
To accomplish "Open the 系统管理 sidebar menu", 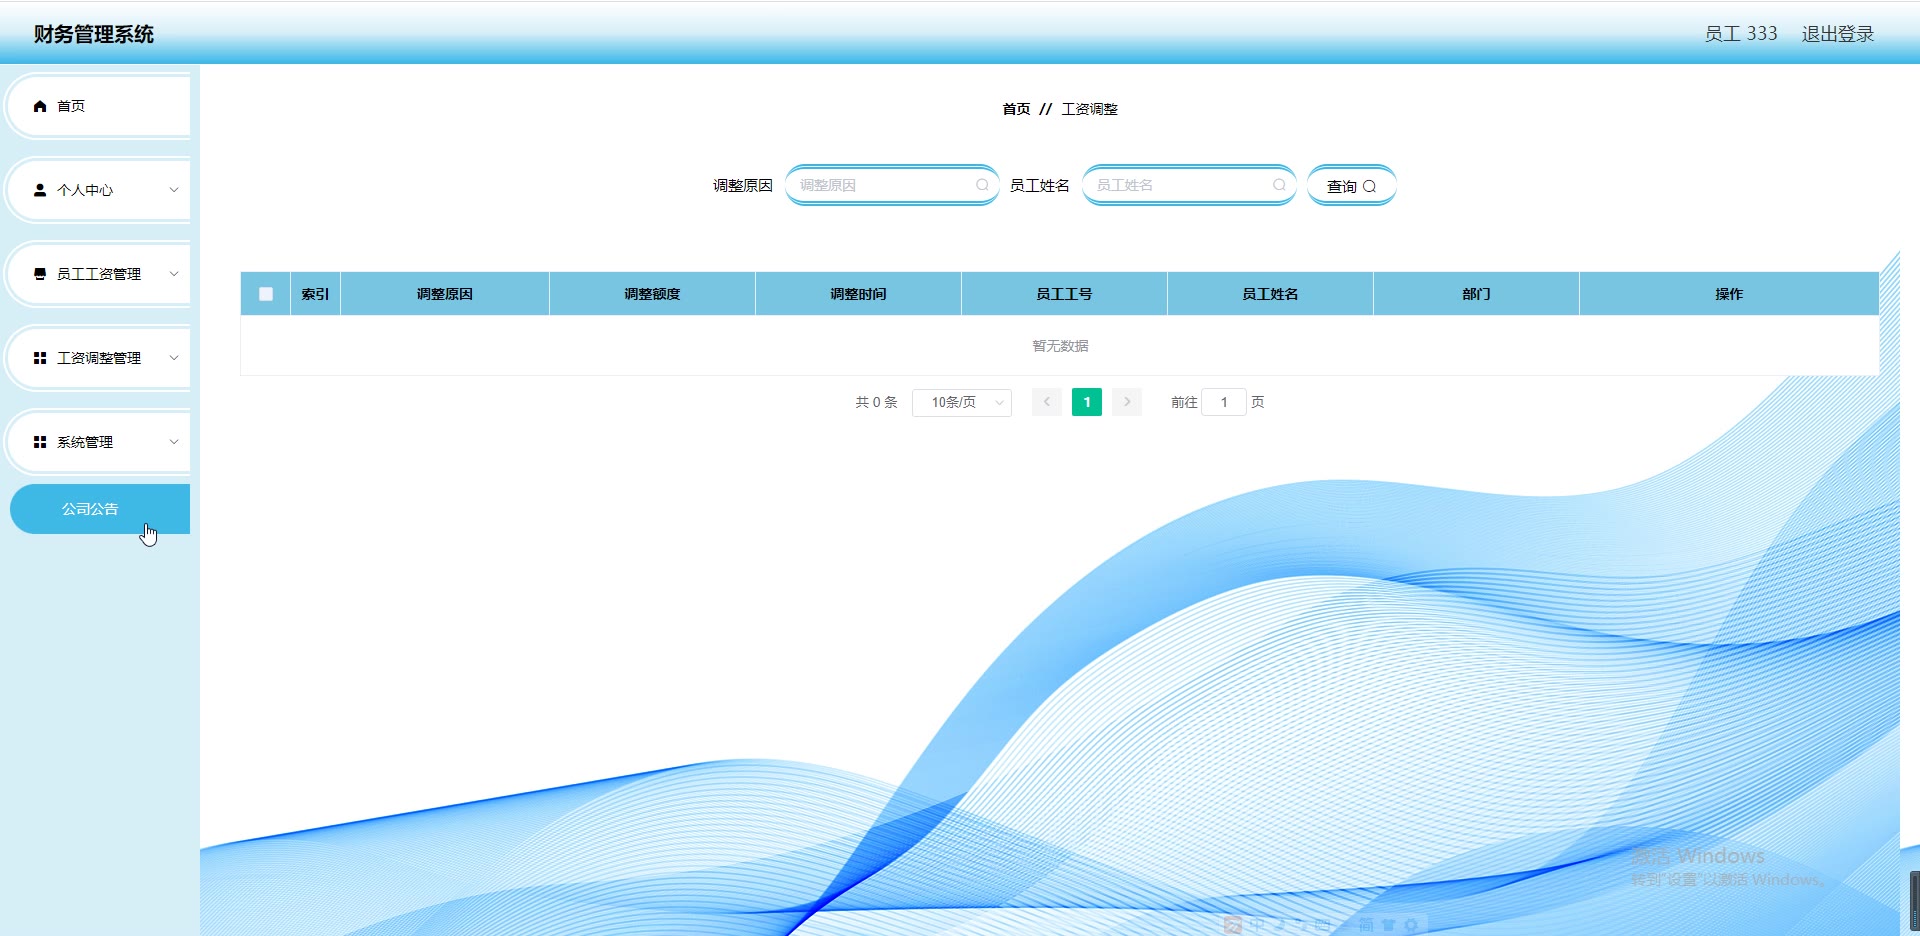I will [100, 442].
